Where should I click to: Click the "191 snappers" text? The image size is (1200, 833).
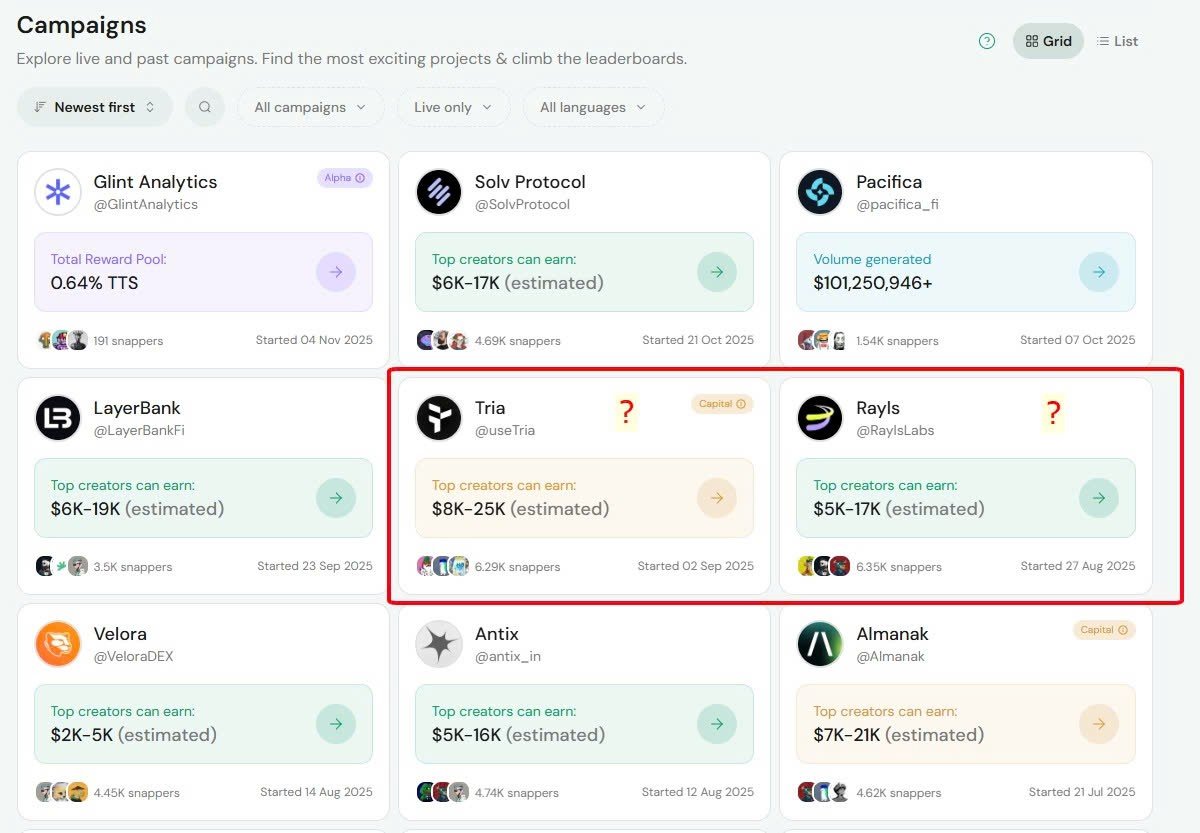coord(128,341)
